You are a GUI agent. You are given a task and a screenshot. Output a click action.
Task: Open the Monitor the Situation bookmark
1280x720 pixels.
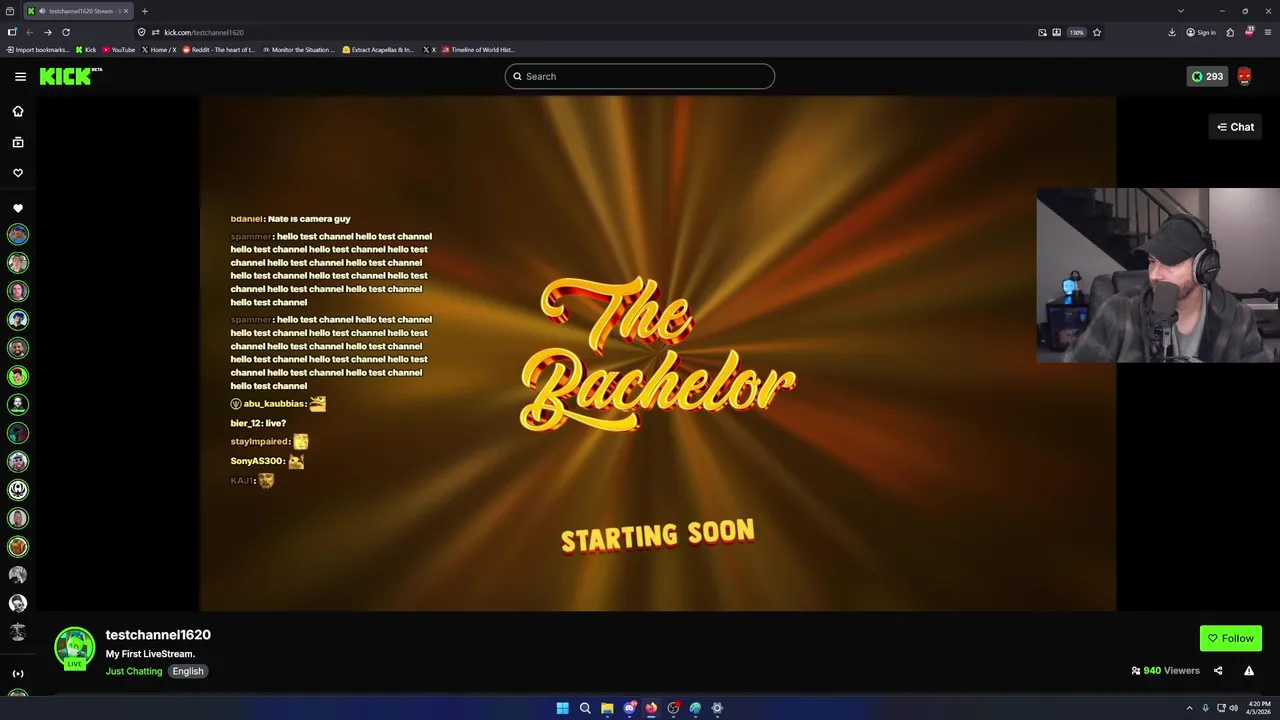click(299, 49)
